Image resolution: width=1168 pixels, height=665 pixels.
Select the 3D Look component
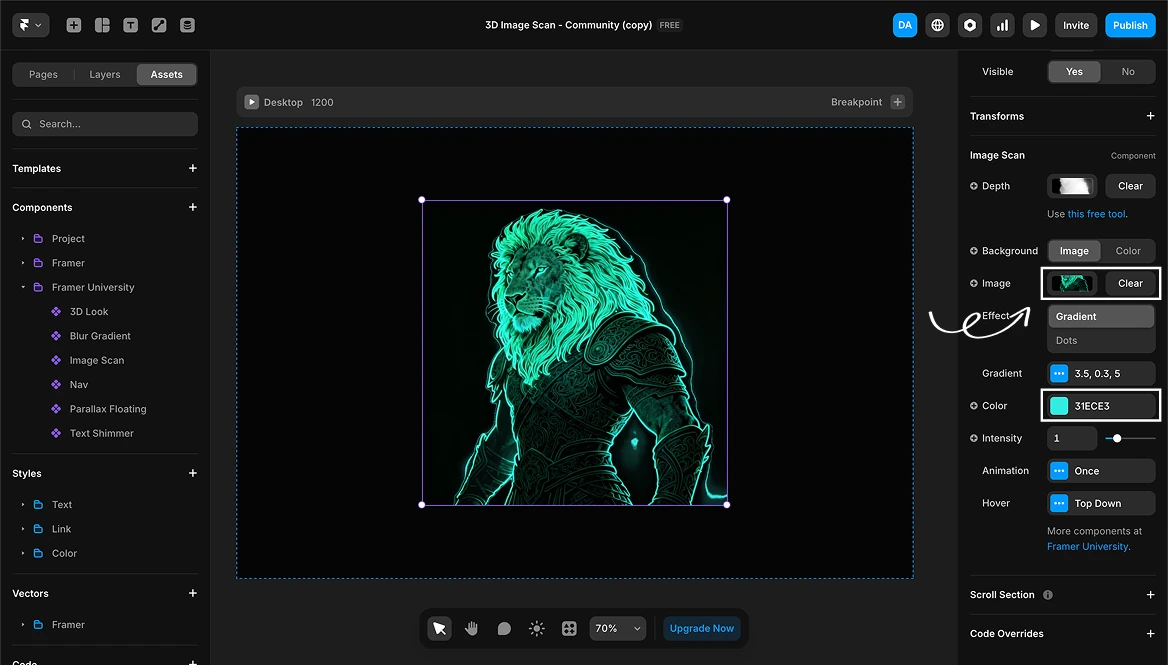tap(89, 312)
